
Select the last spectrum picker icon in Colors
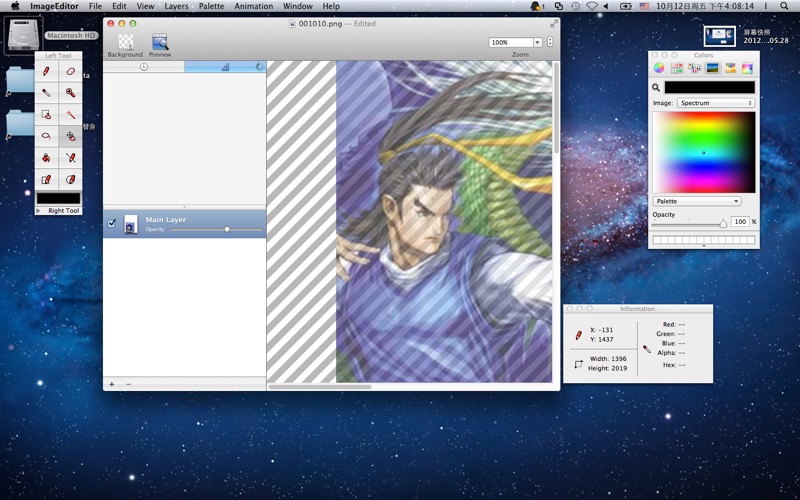747,68
